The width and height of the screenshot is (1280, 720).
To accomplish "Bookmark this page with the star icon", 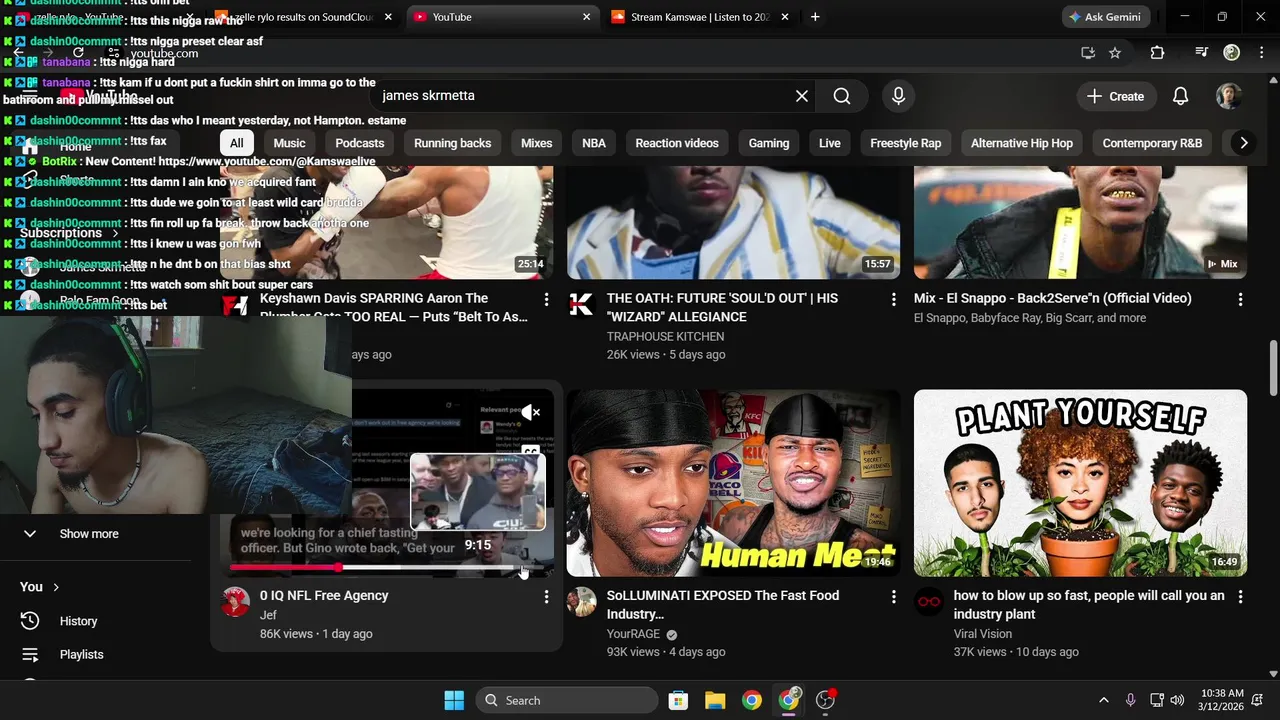I will tap(1115, 53).
